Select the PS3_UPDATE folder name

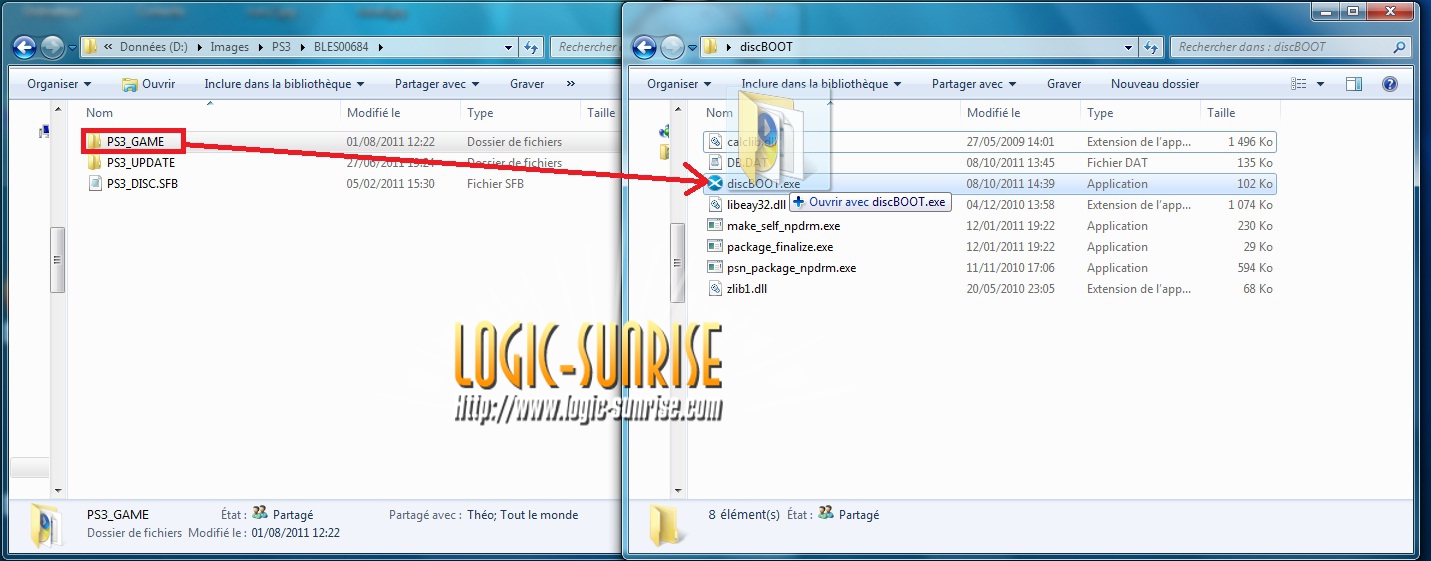click(x=141, y=163)
